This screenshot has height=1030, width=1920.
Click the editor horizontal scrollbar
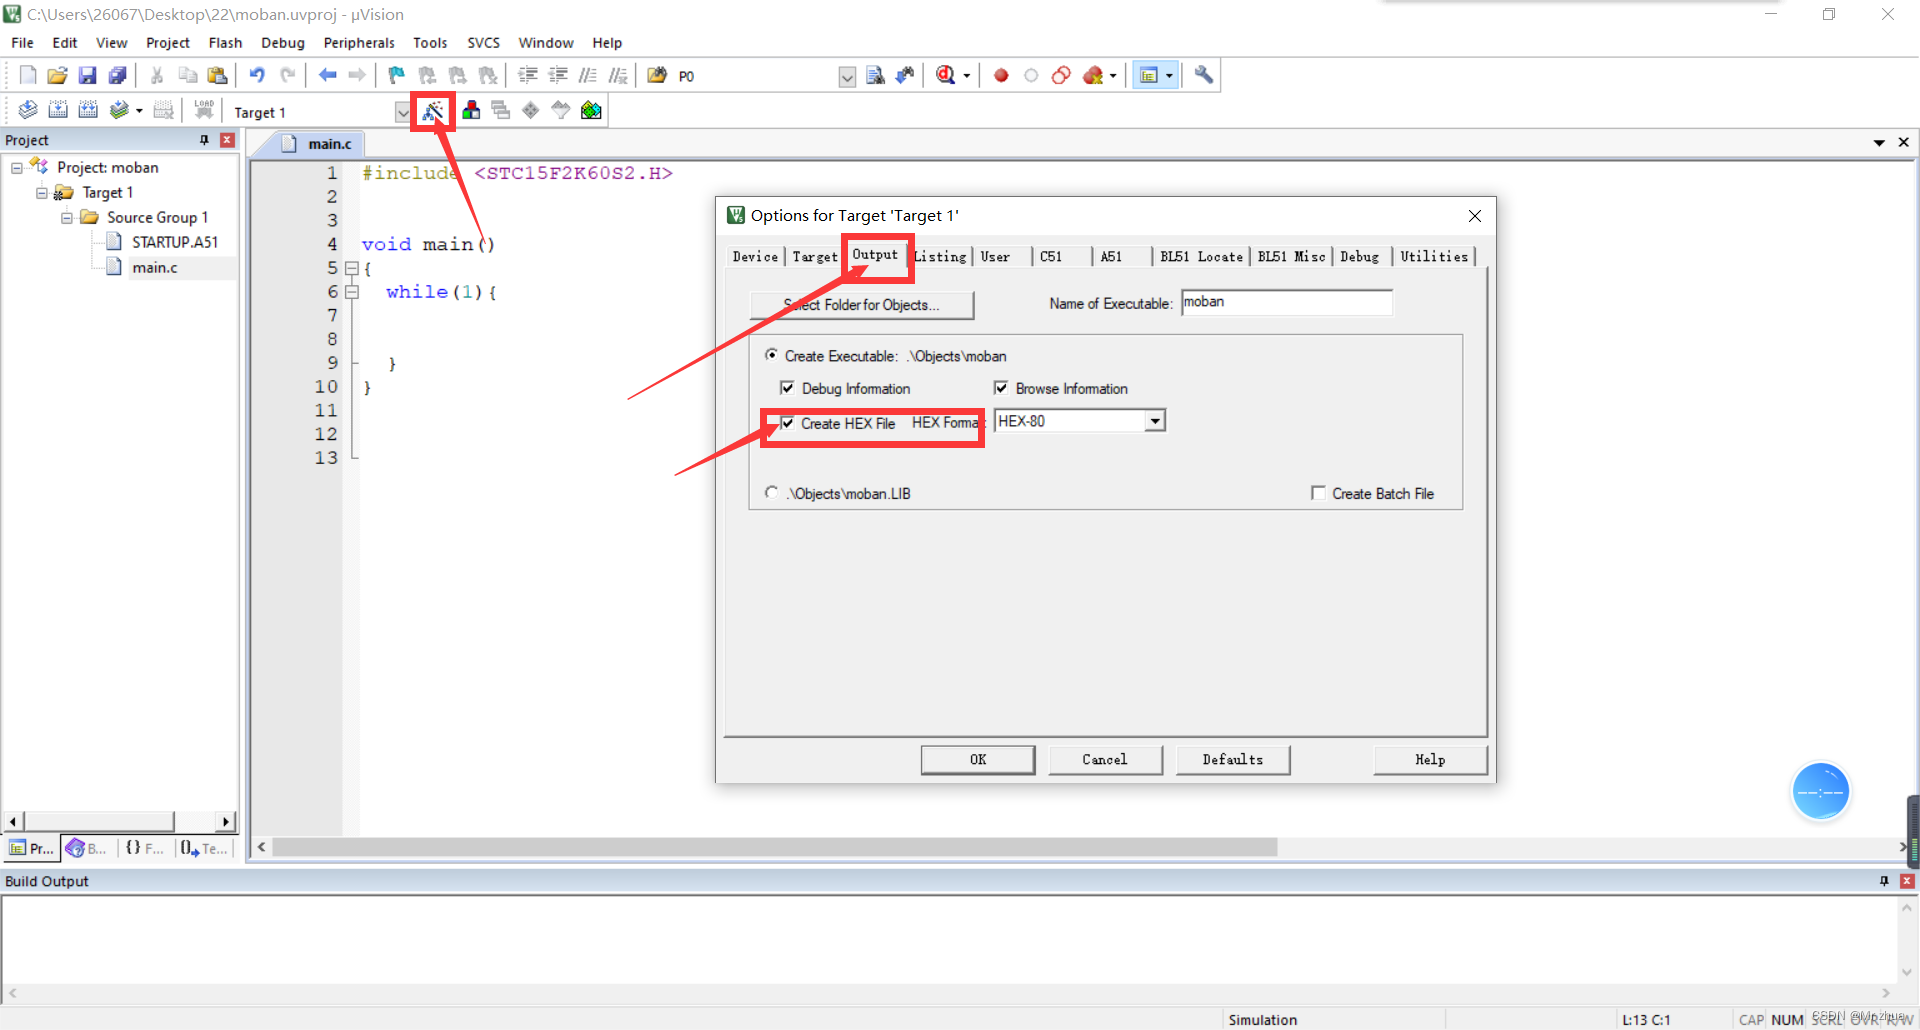(775, 848)
